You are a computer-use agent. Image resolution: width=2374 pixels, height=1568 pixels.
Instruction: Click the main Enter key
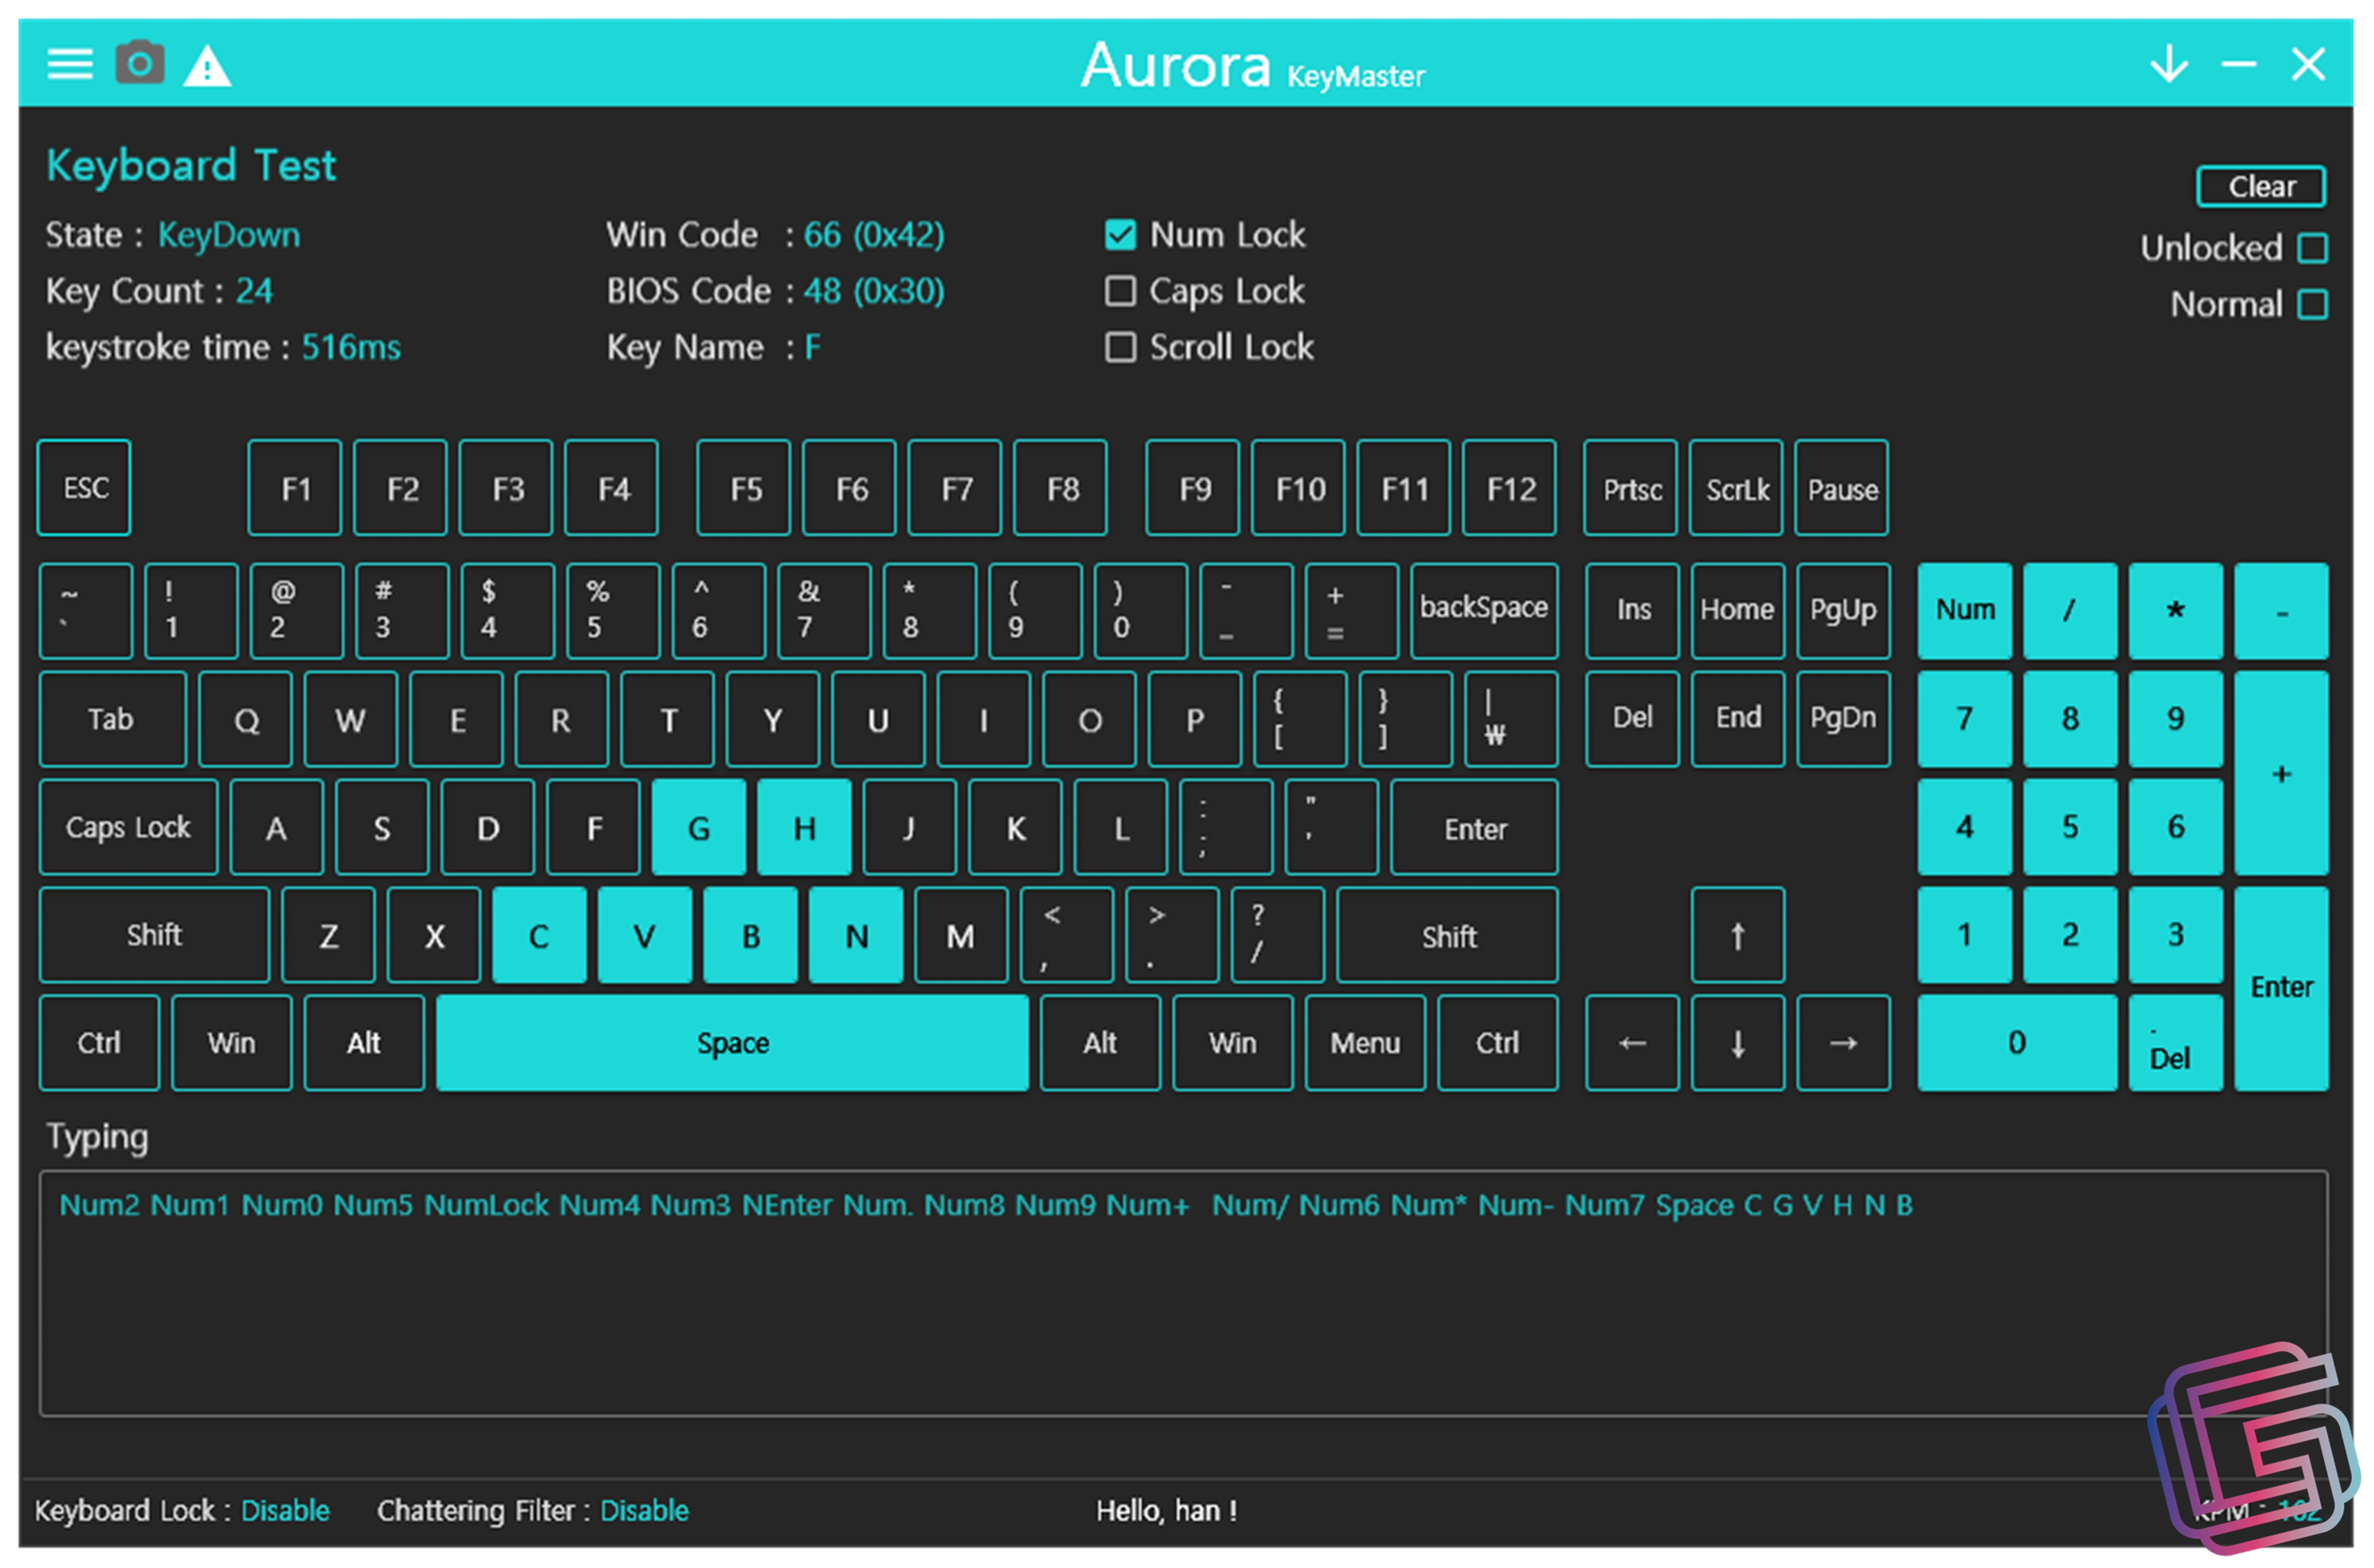pyautogui.click(x=1474, y=827)
